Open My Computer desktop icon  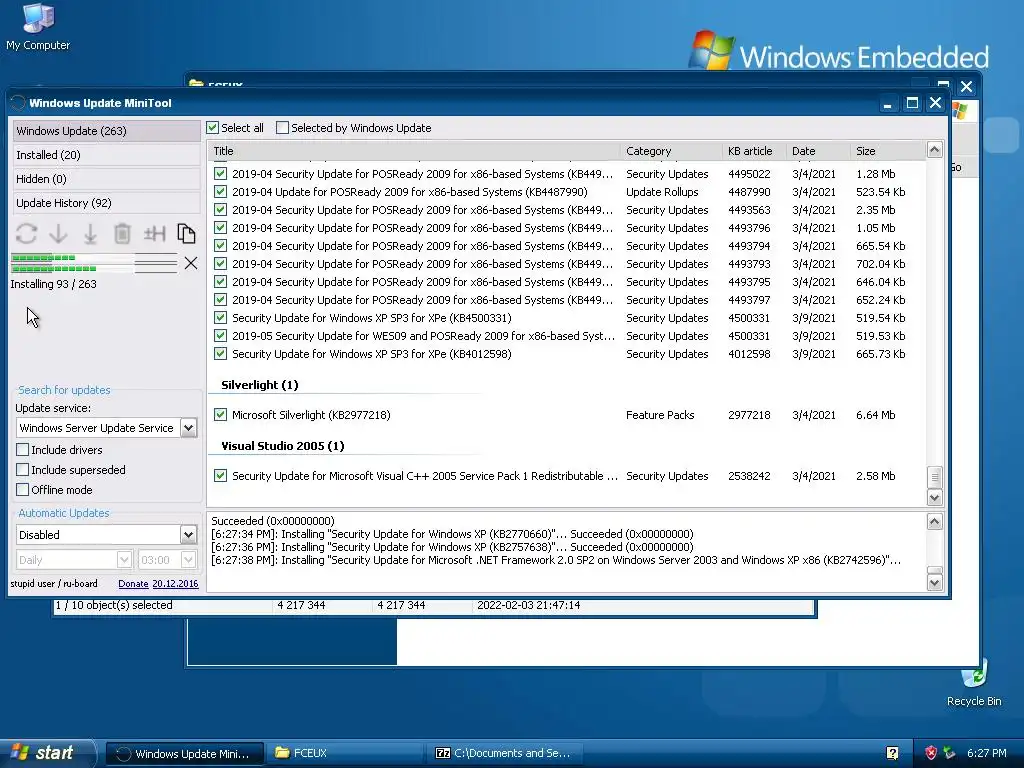[x=38, y=26]
